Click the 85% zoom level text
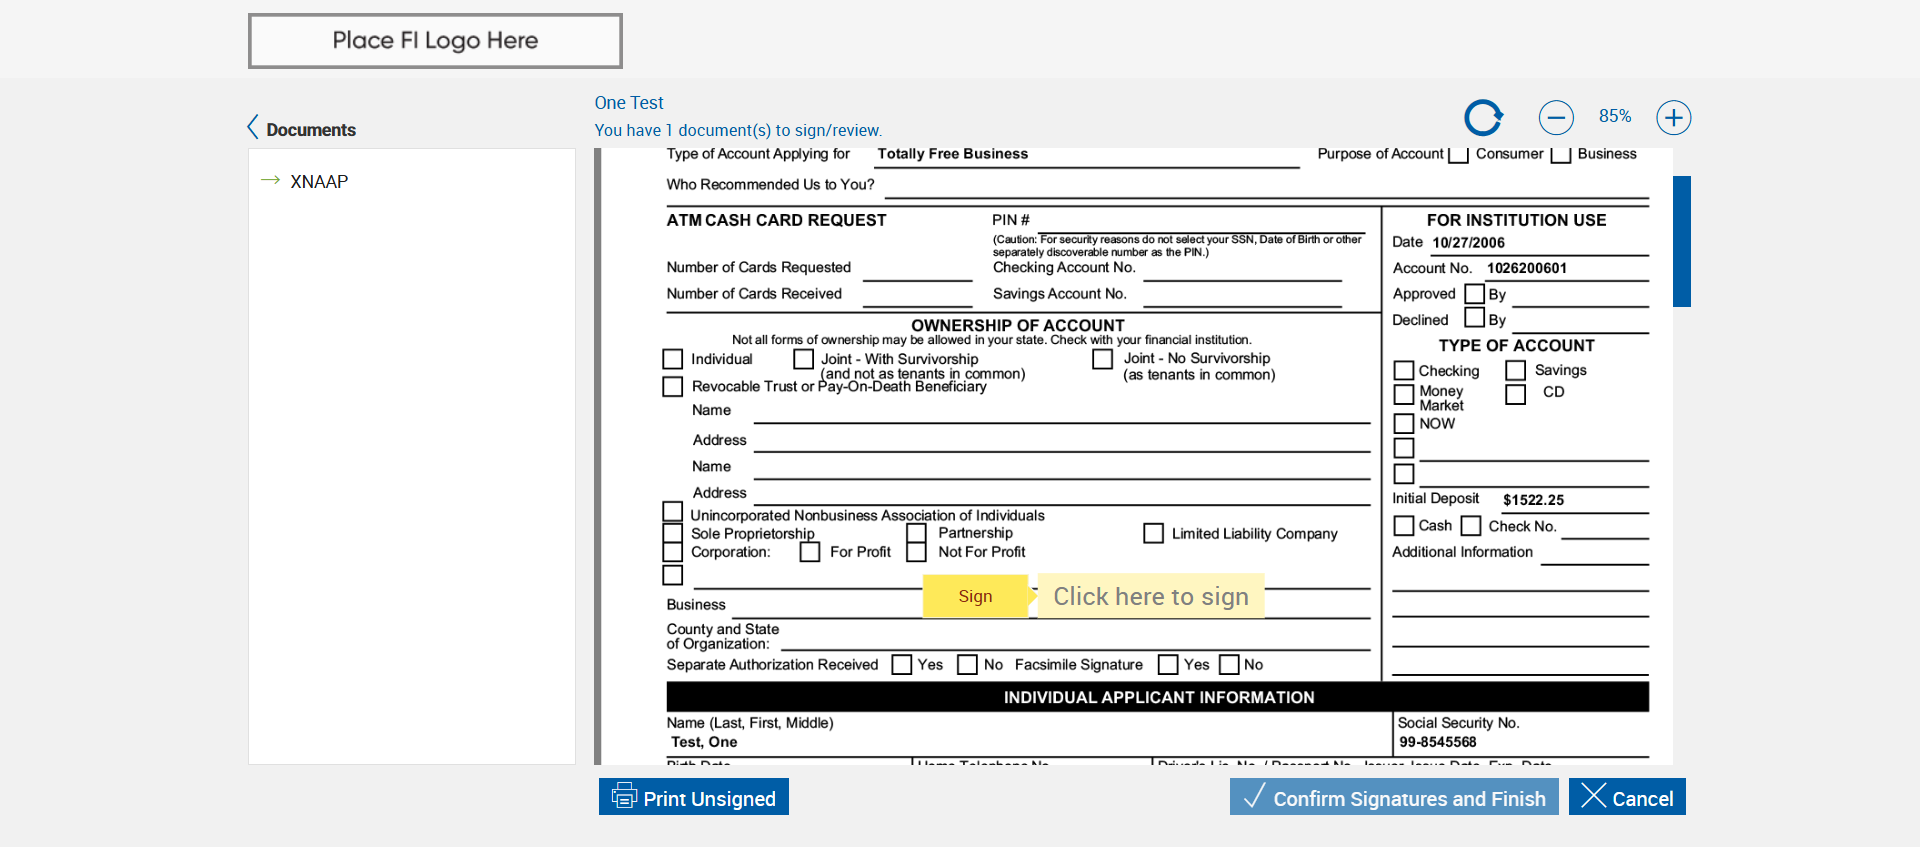The image size is (1920, 847). (x=1615, y=116)
